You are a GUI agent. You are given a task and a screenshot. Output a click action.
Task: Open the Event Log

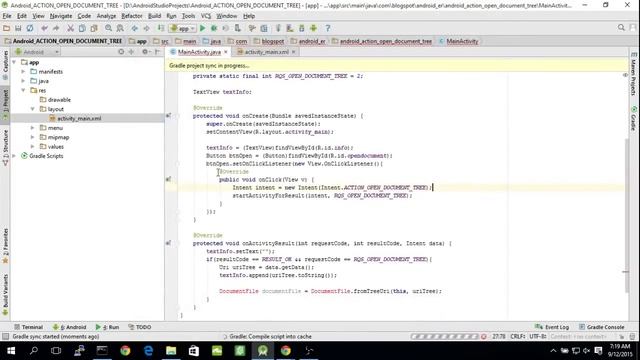pos(552,327)
